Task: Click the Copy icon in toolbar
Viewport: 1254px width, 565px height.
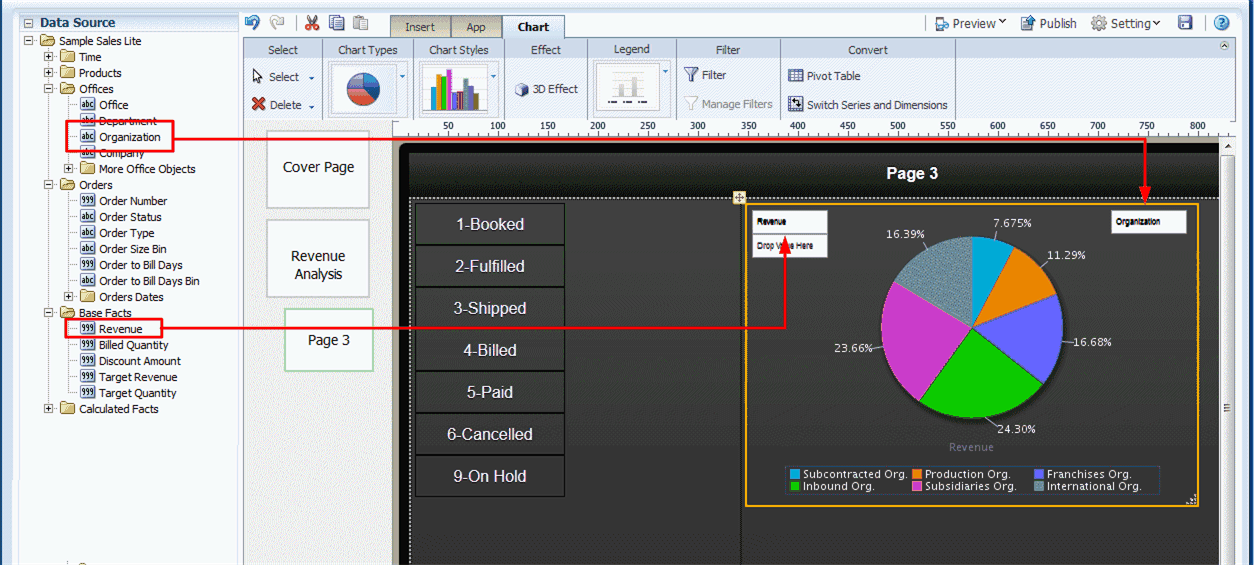Action: pyautogui.click(x=337, y=22)
